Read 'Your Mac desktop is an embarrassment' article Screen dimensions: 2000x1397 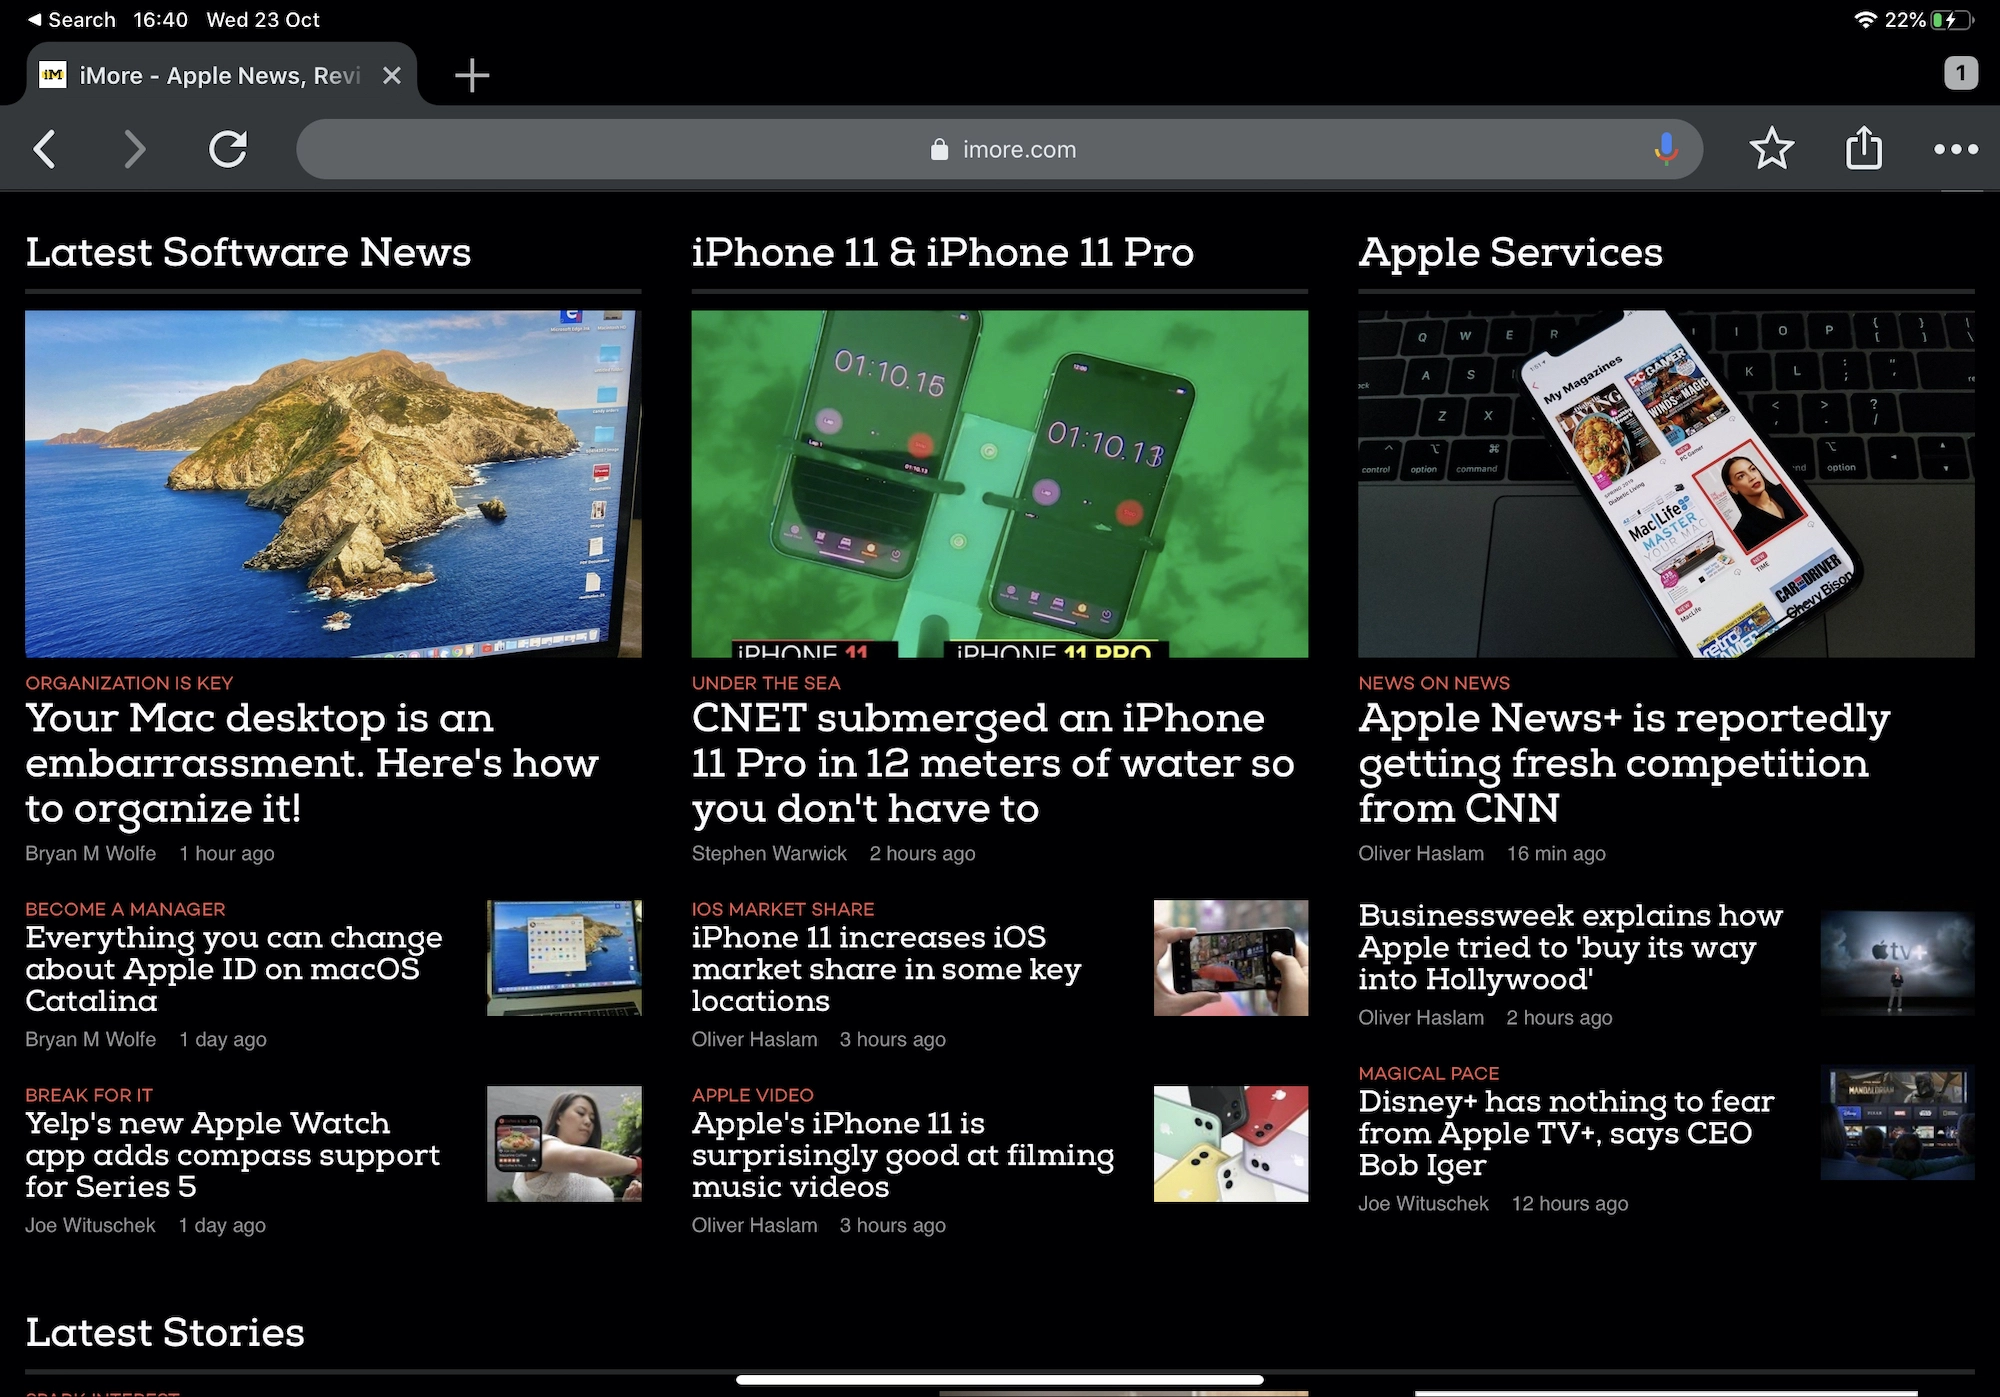click(x=312, y=763)
